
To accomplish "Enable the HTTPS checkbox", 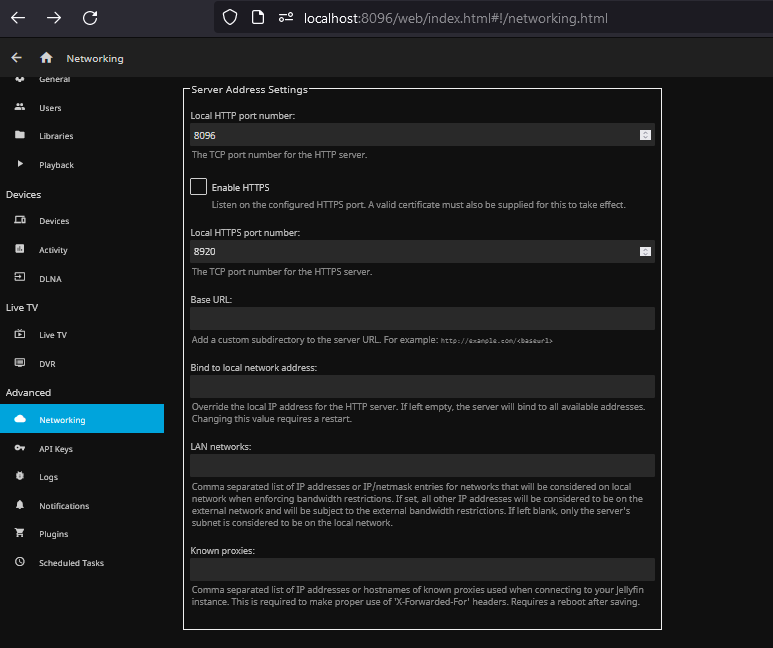I will tap(199, 187).
